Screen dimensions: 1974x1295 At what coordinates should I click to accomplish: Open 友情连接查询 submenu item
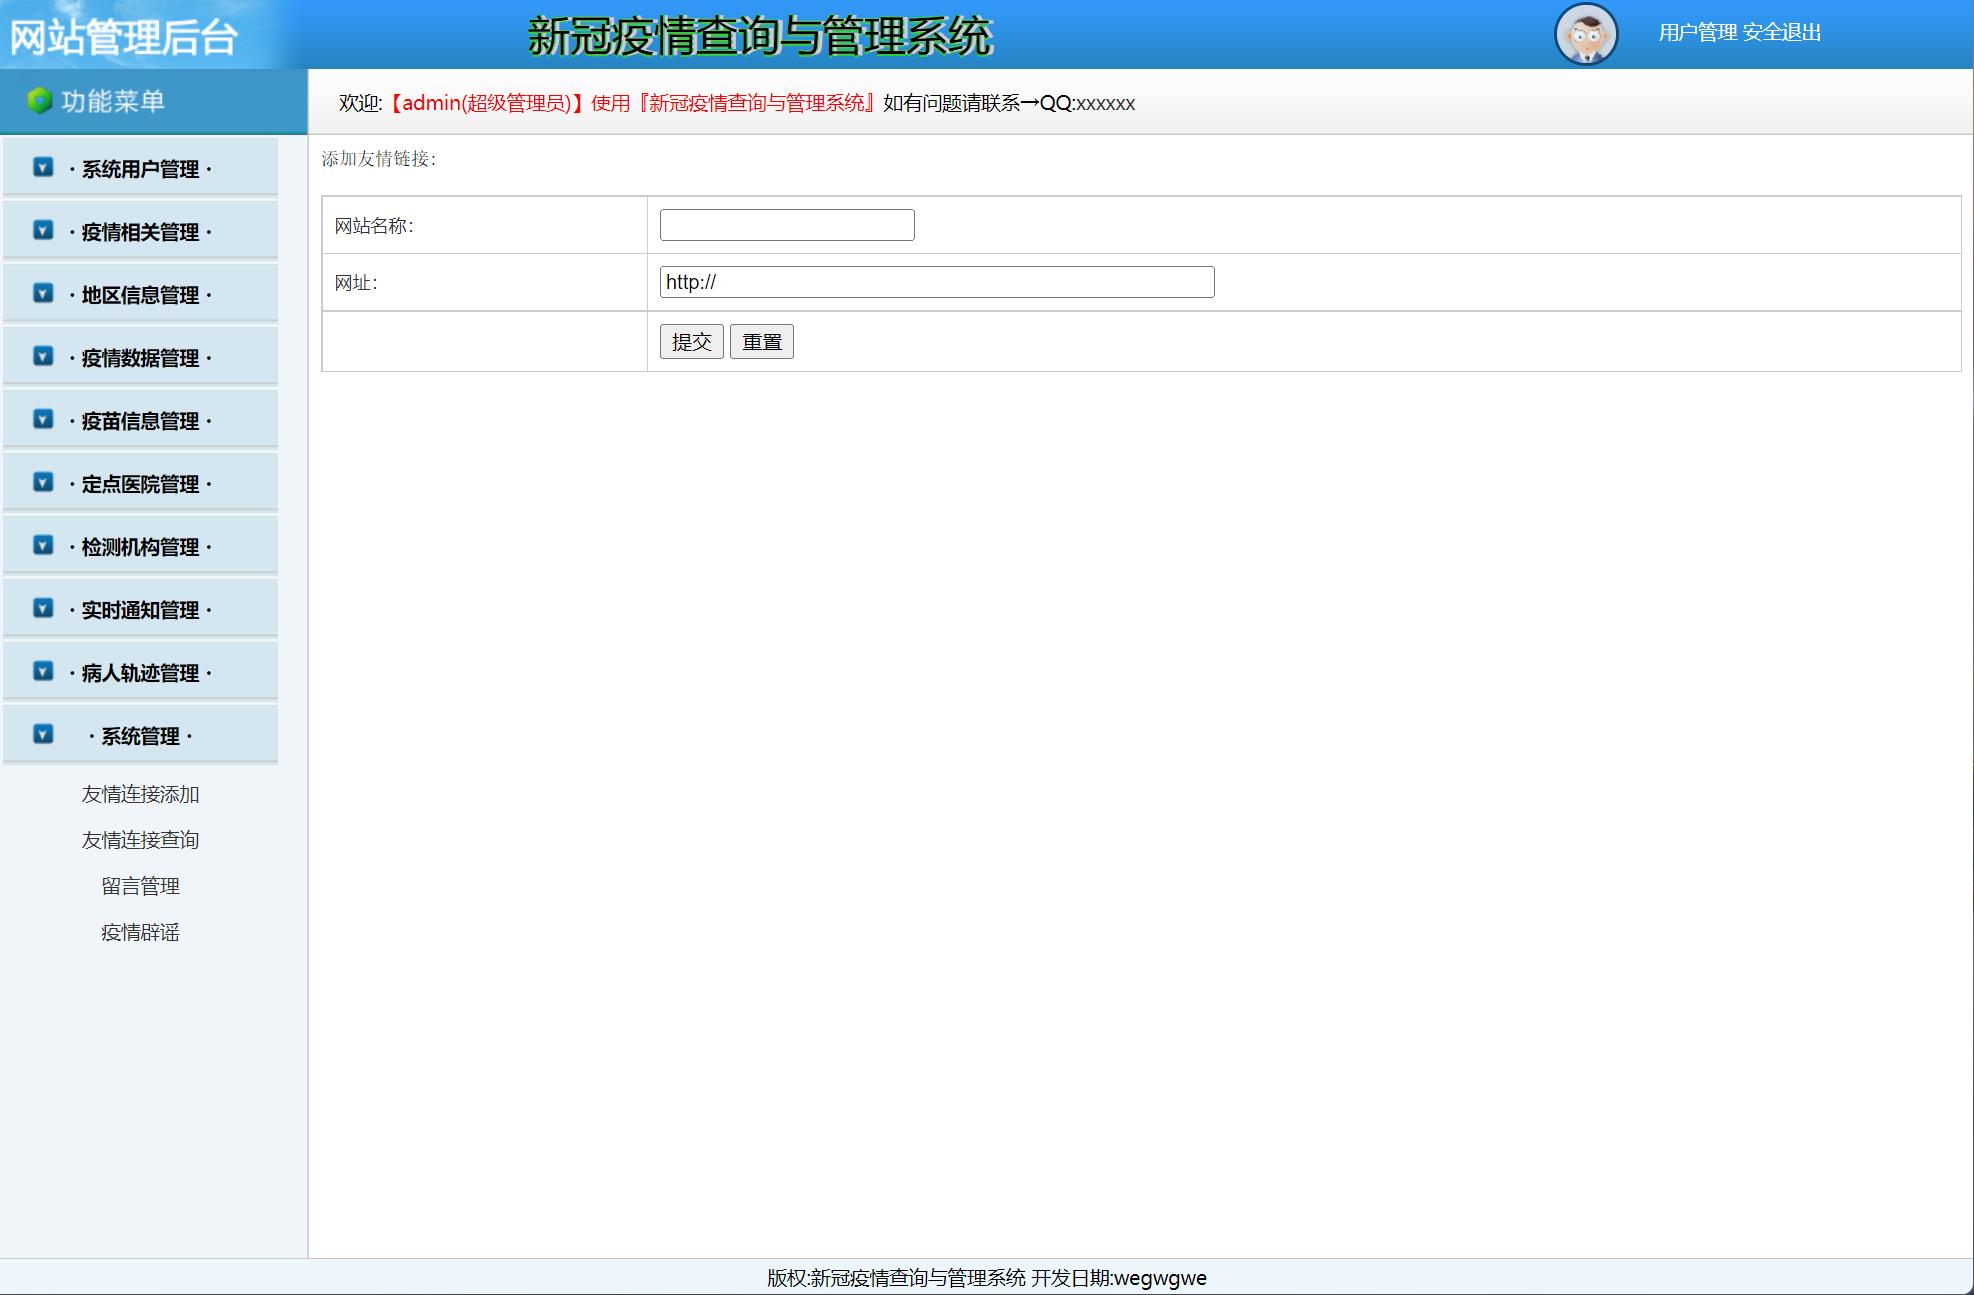point(140,840)
